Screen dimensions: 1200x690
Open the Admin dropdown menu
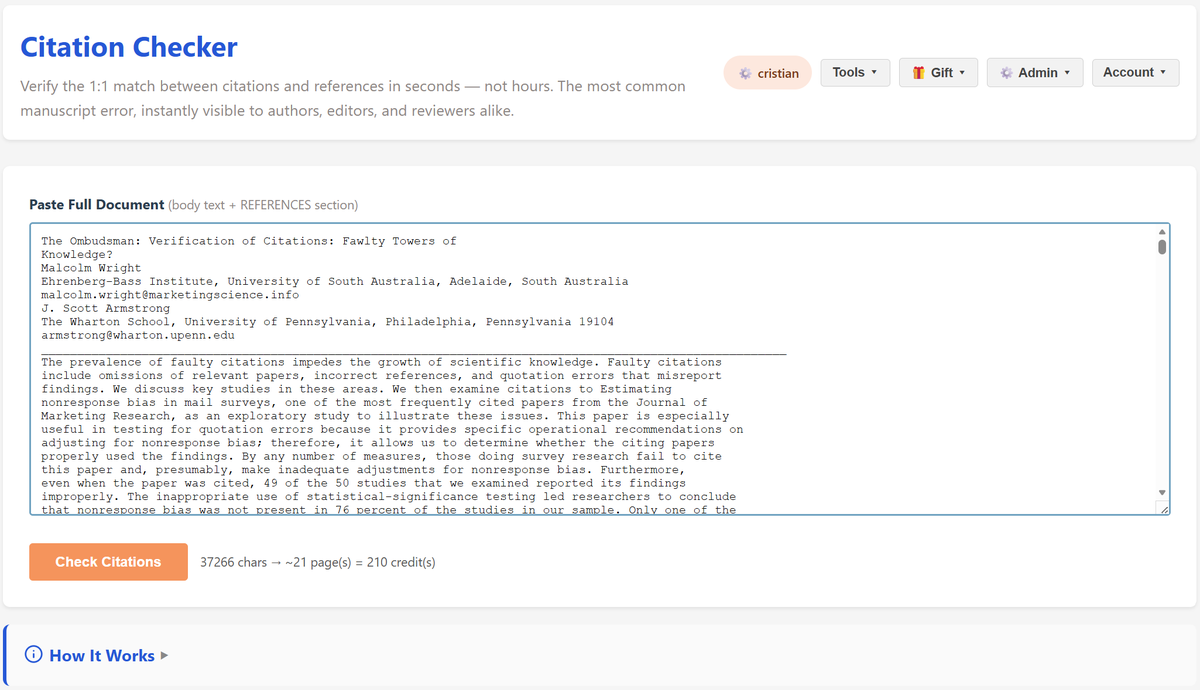click(x=1035, y=72)
